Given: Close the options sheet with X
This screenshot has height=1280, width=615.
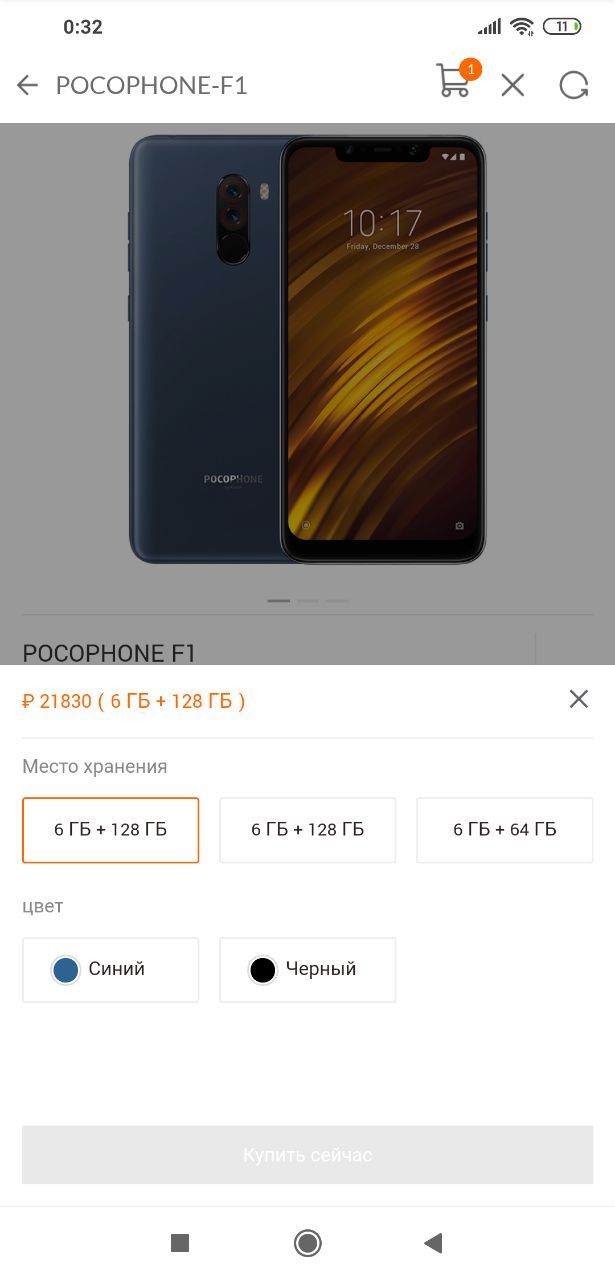Looking at the screenshot, I should point(579,699).
